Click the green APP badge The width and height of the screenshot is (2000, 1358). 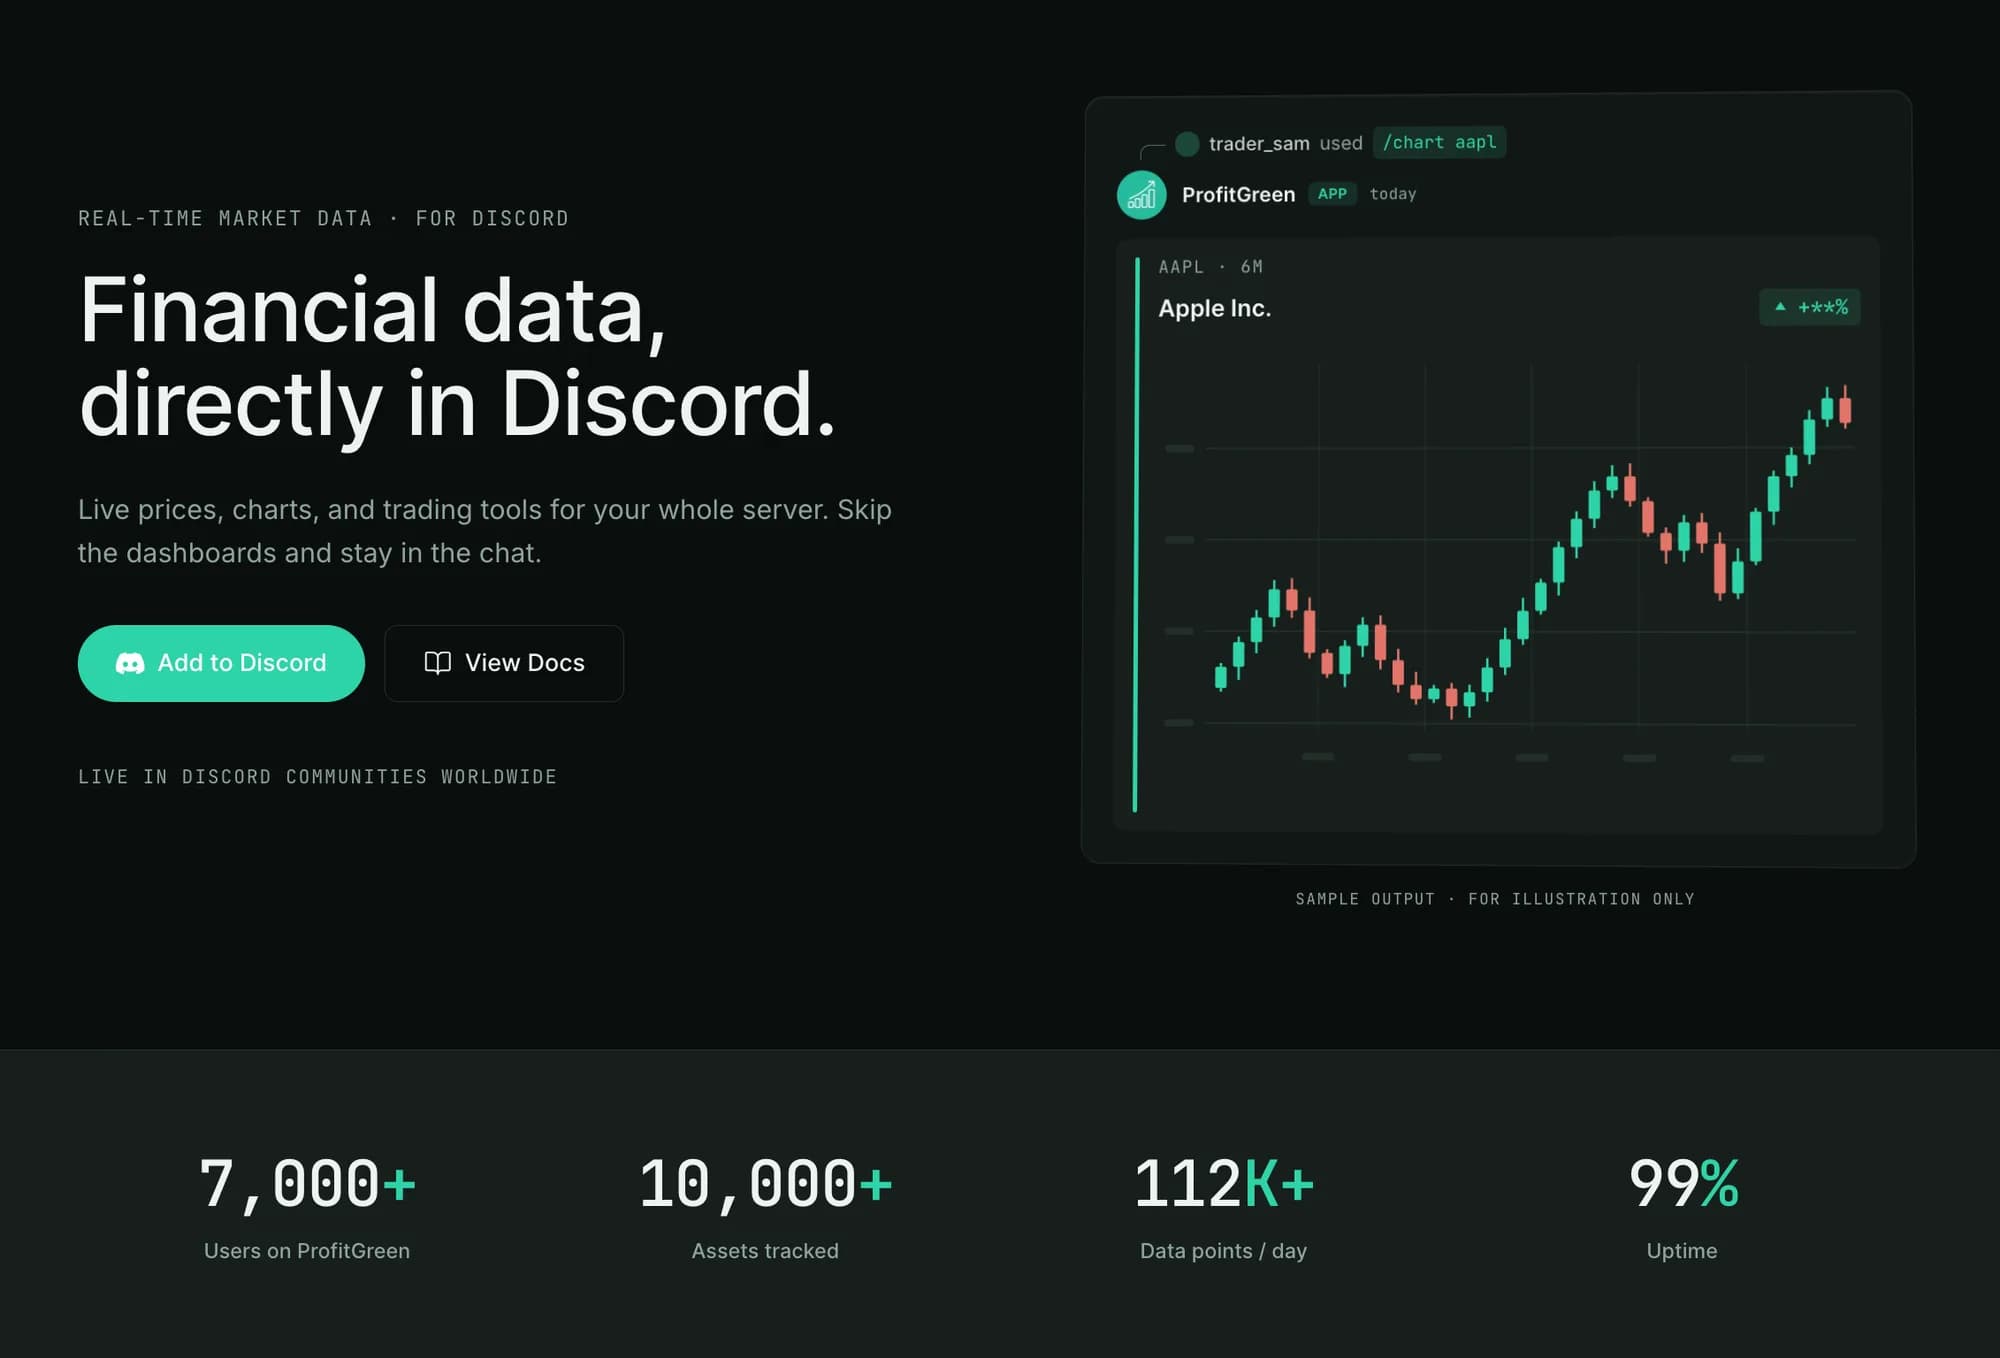click(1332, 194)
